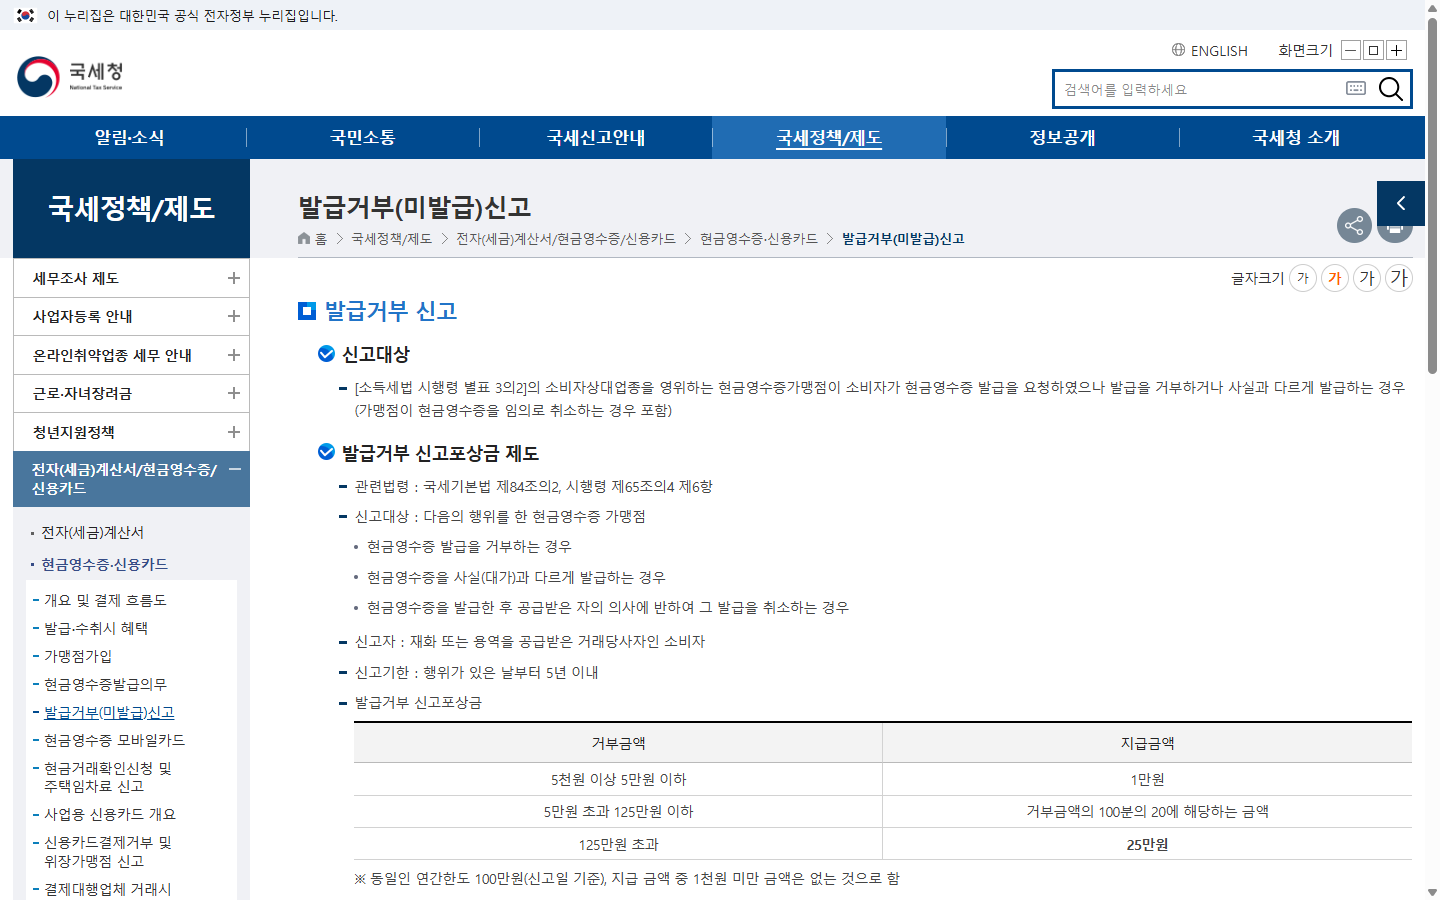Go to 현금영수증발급의무 page
1440x900 pixels.
(x=105, y=684)
